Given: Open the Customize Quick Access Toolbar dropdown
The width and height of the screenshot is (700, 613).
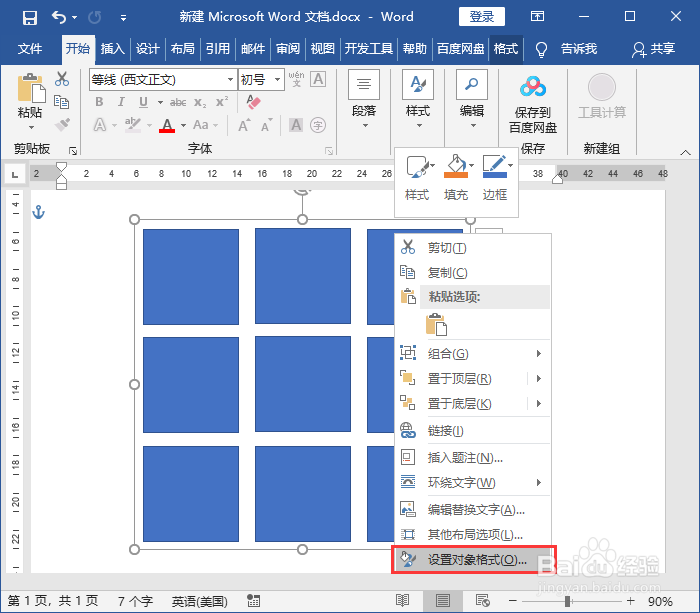Looking at the screenshot, I should (123, 18).
